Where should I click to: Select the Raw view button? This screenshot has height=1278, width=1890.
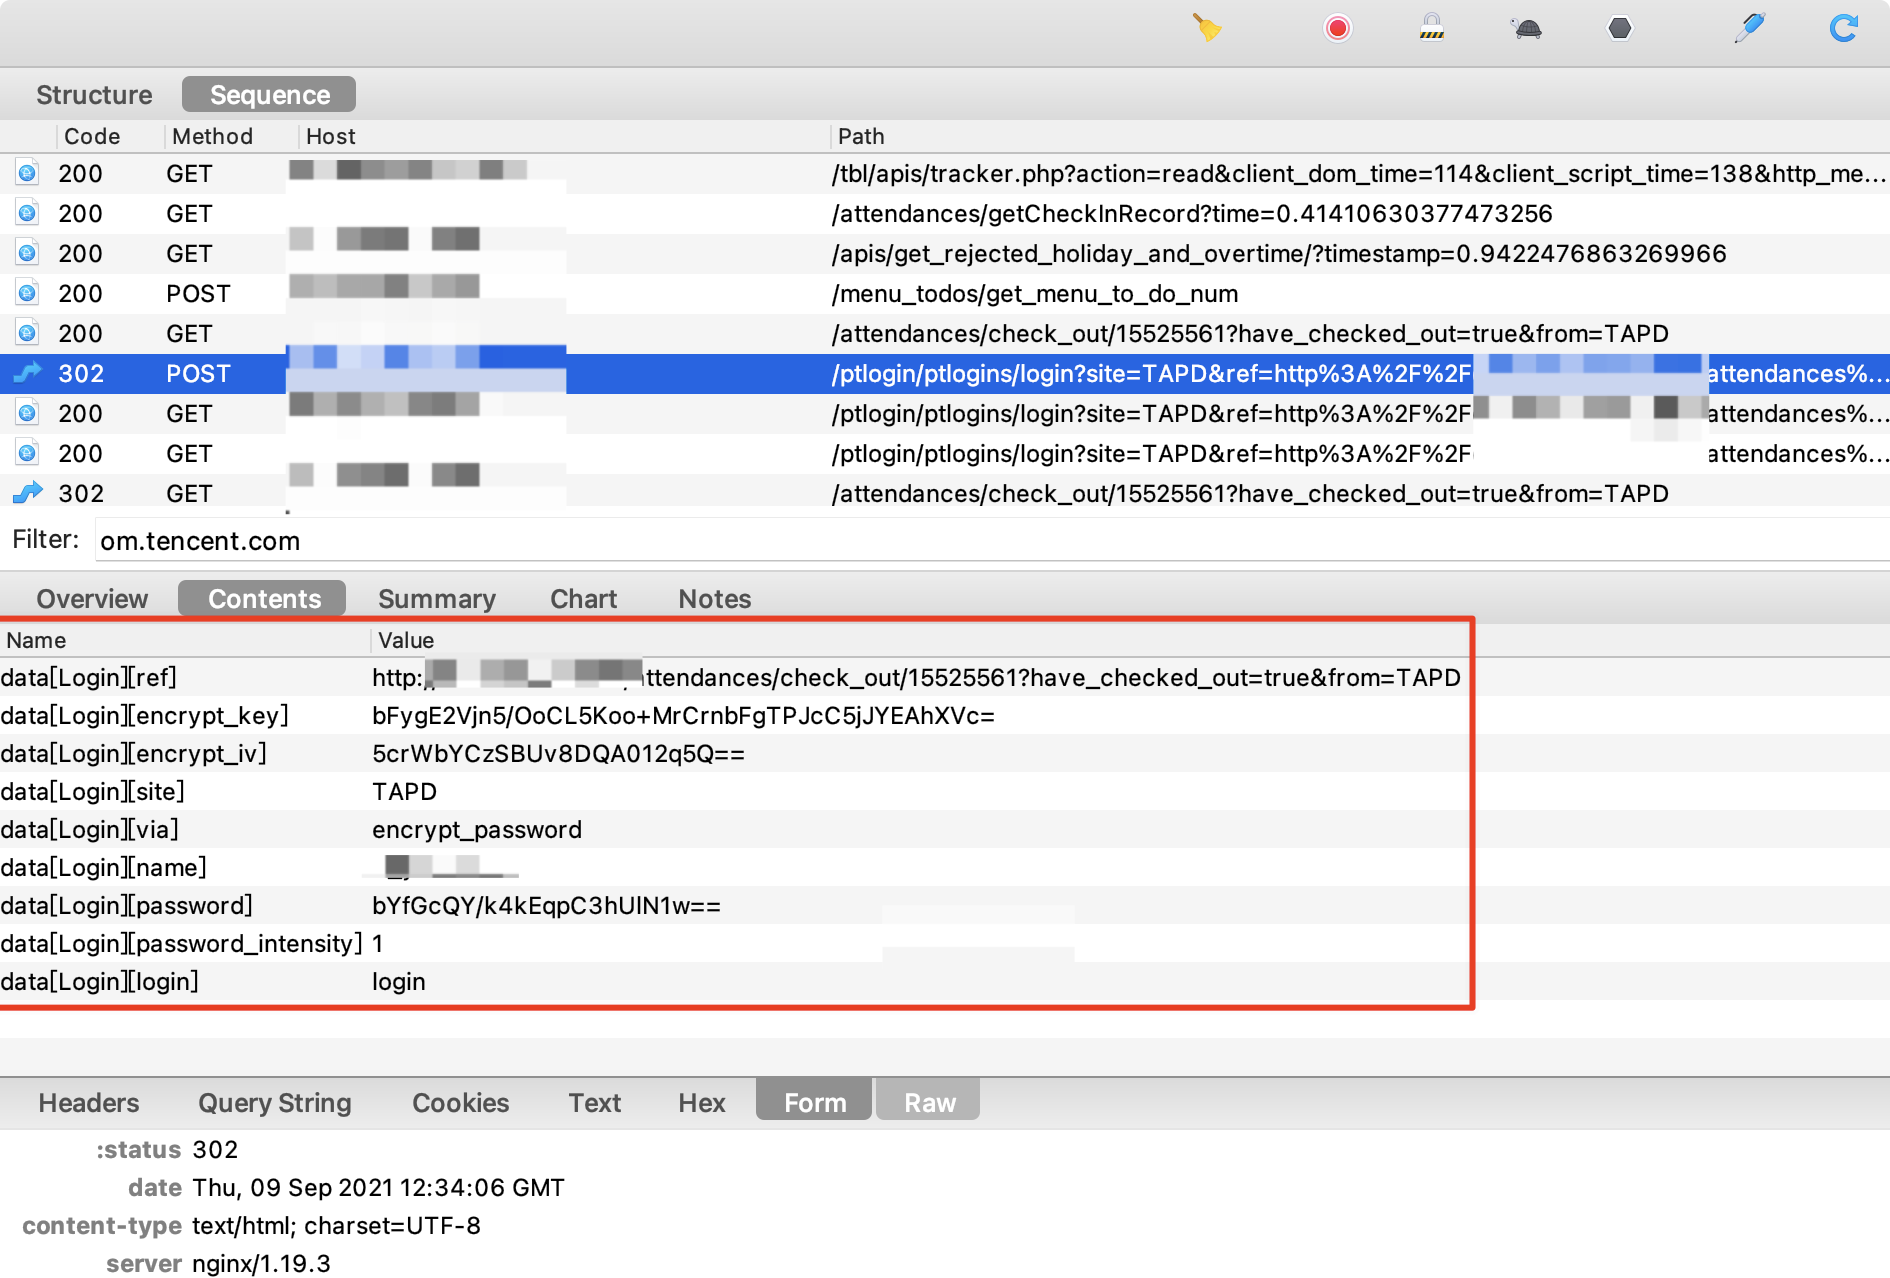click(927, 1101)
